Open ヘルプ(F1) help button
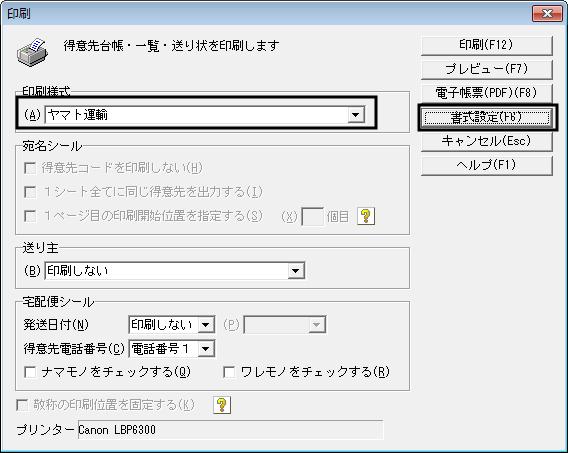This screenshot has width=568, height=453. [486, 165]
